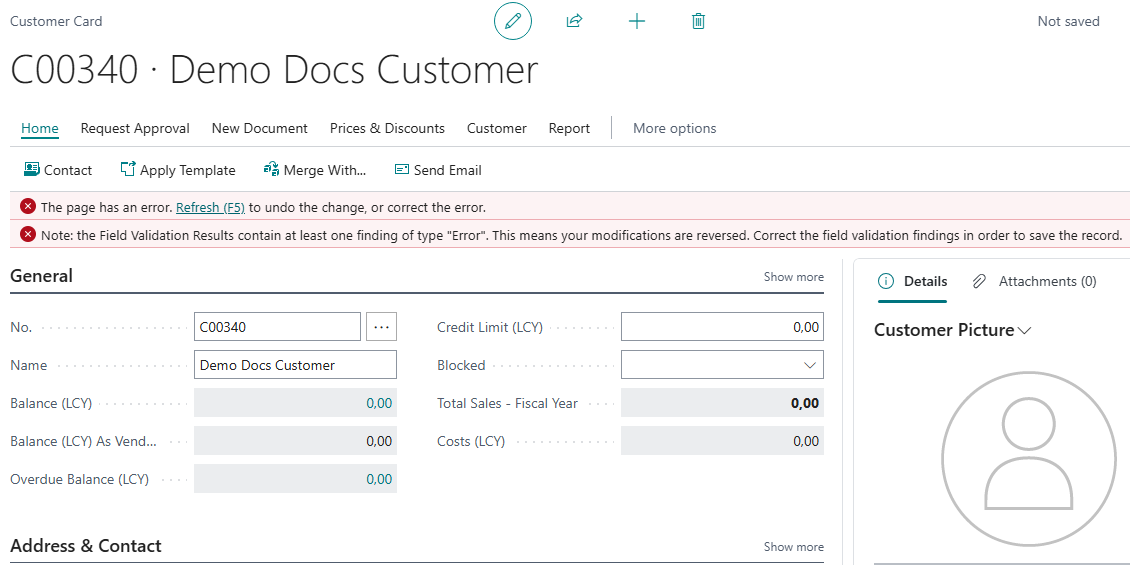Click Apply Template action
Image resolution: width=1130 pixels, height=565 pixels.
pyautogui.click(x=178, y=170)
